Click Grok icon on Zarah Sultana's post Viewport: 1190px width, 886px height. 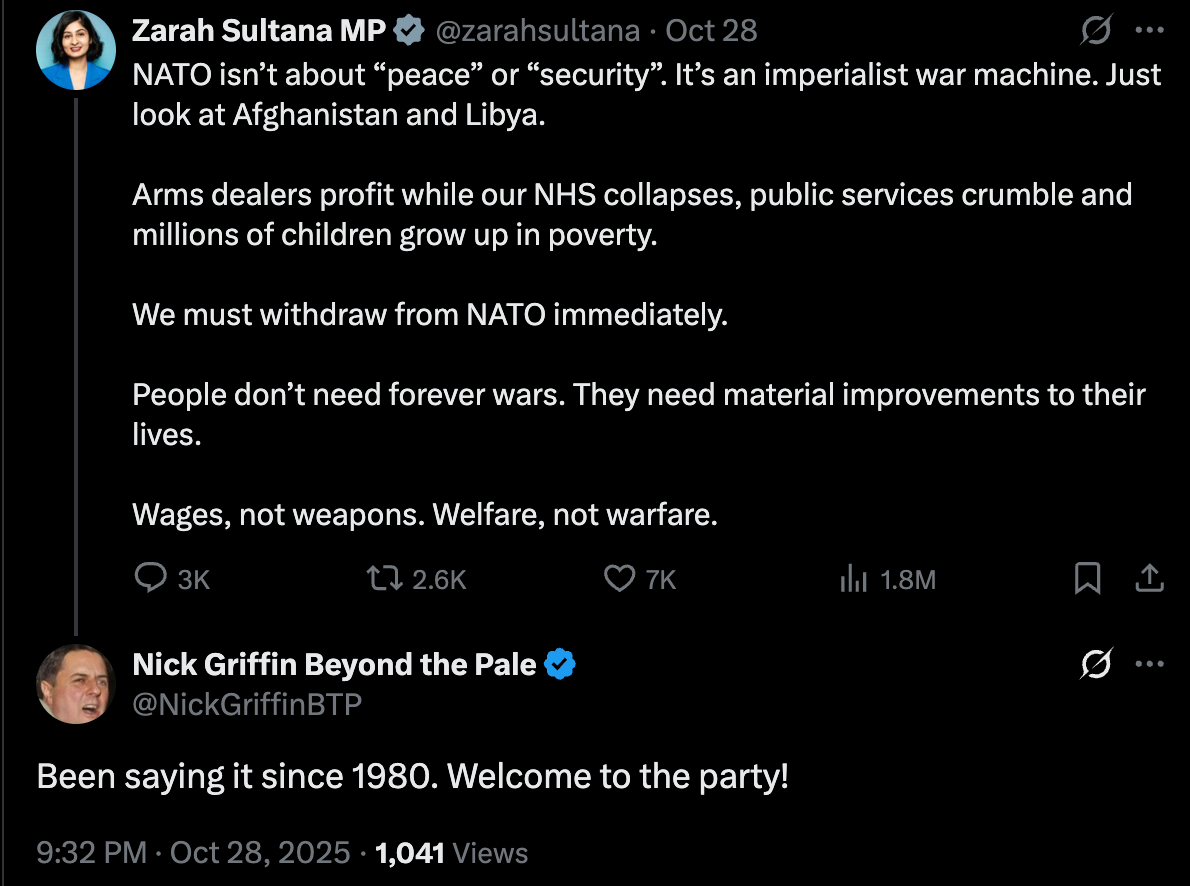[1097, 31]
